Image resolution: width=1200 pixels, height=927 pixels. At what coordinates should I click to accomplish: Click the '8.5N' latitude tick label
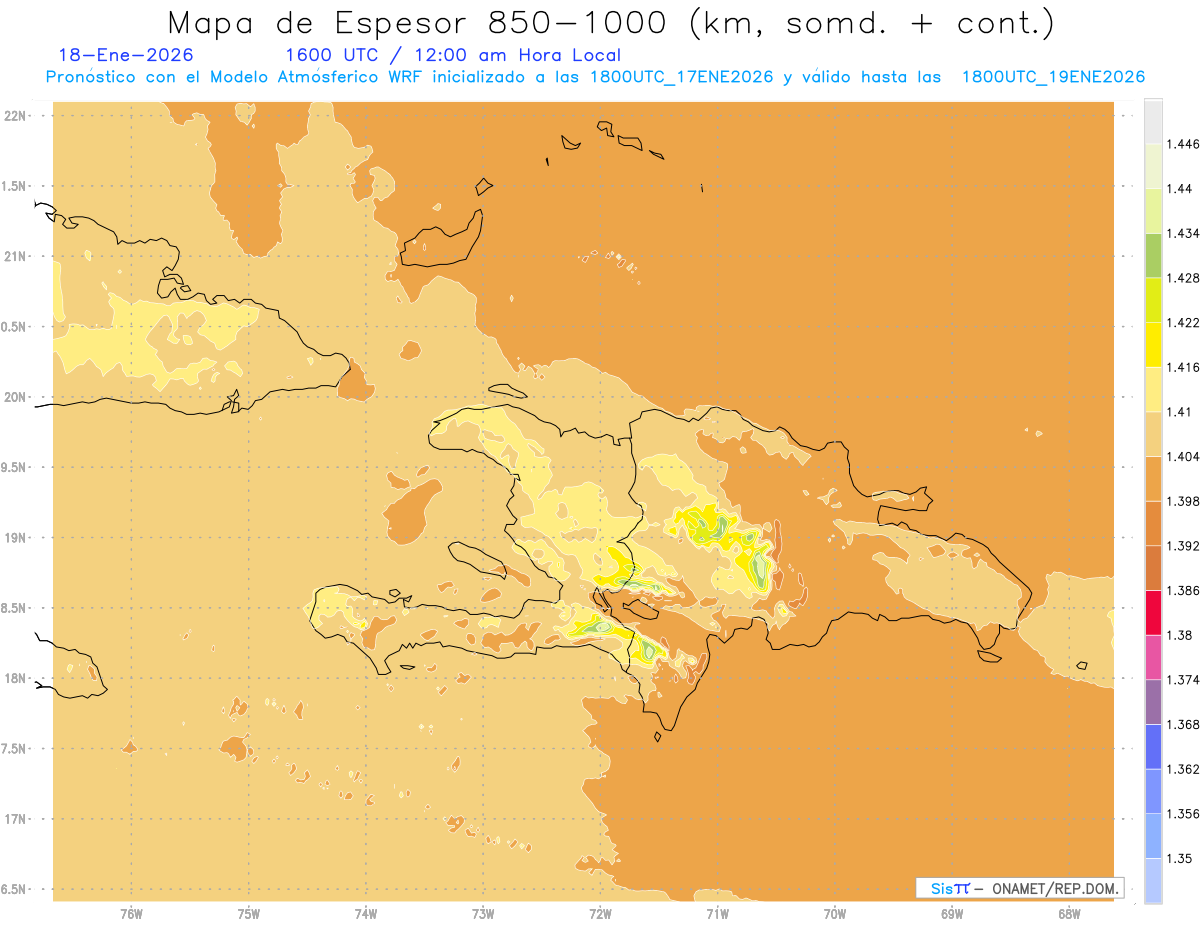pyautogui.click(x=15, y=608)
